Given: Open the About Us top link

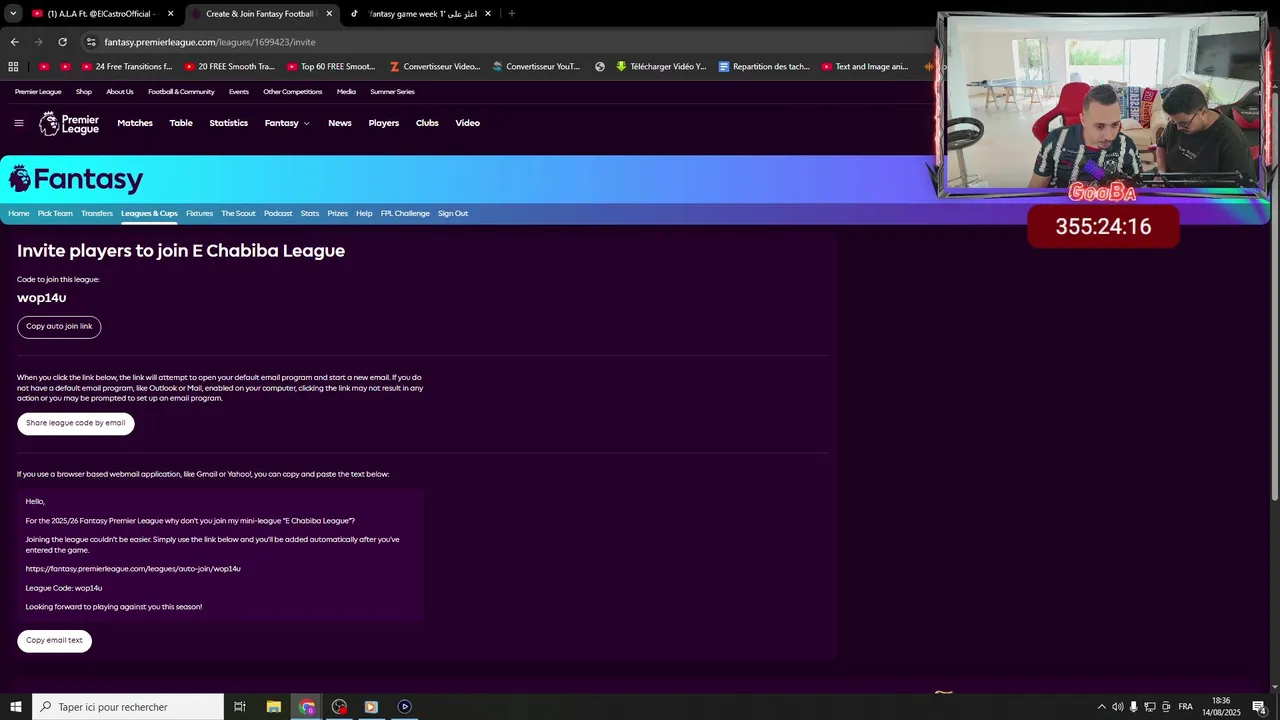Looking at the screenshot, I should point(120,92).
